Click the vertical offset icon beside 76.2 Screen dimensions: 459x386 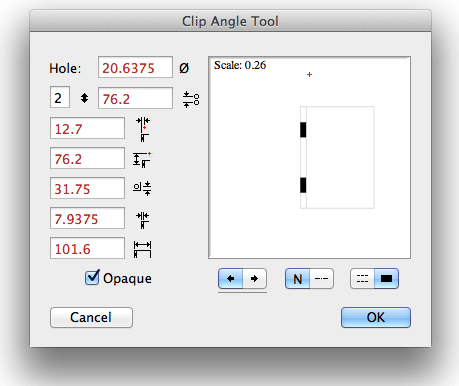click(x=142, y=159)
